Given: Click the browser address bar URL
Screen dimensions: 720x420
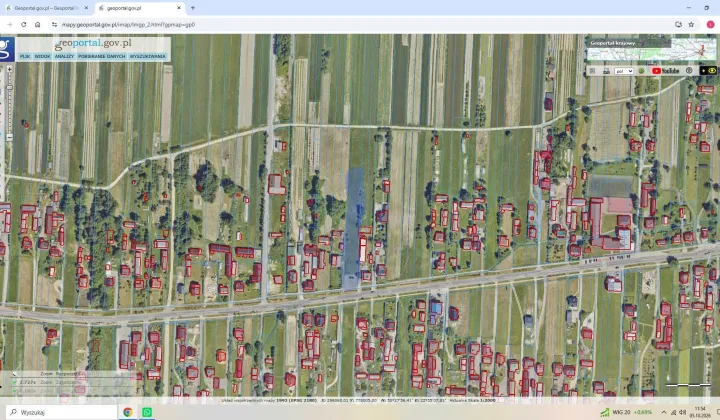Looking at the screenshot, I should point(129,25).
